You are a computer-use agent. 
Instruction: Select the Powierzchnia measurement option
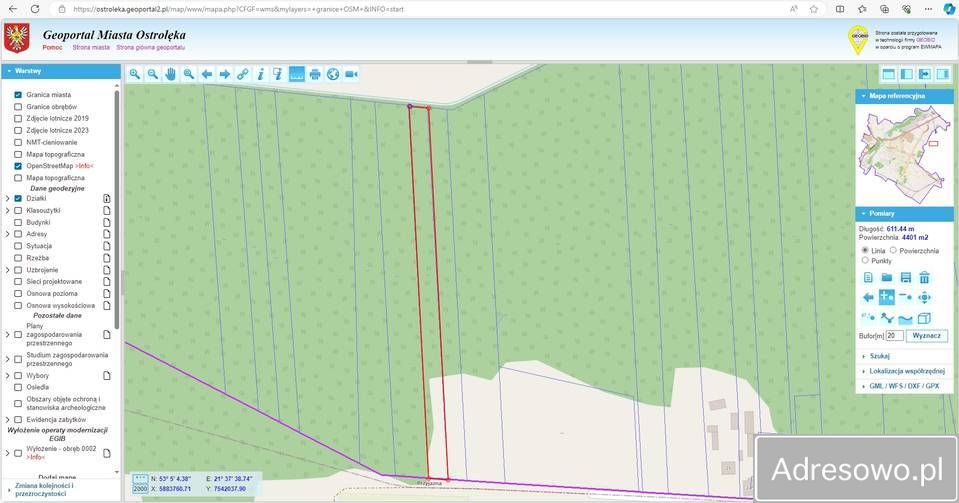tap(893, 250)
